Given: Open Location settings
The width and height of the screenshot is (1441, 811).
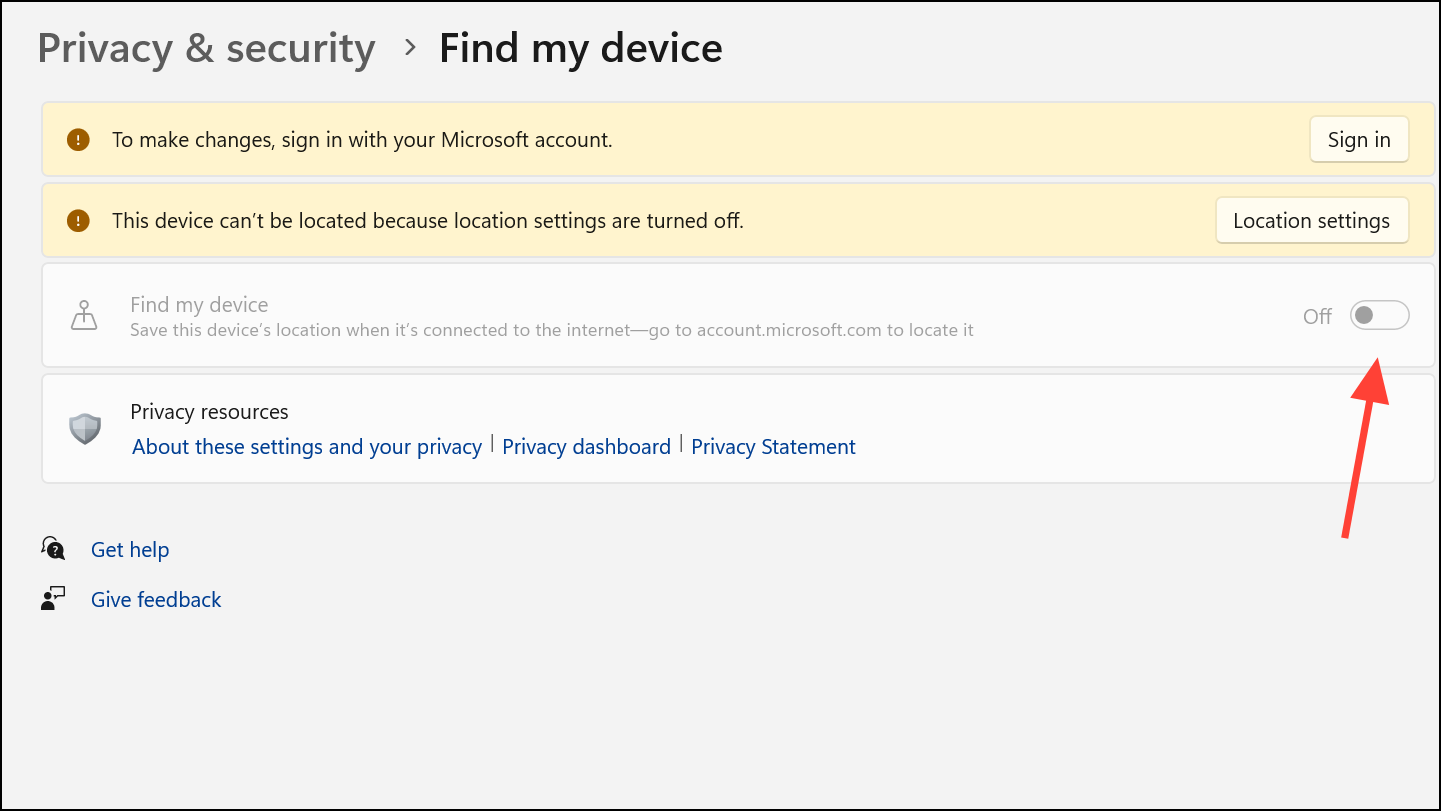Looking at the screenshot, I should pos(1311,221).
